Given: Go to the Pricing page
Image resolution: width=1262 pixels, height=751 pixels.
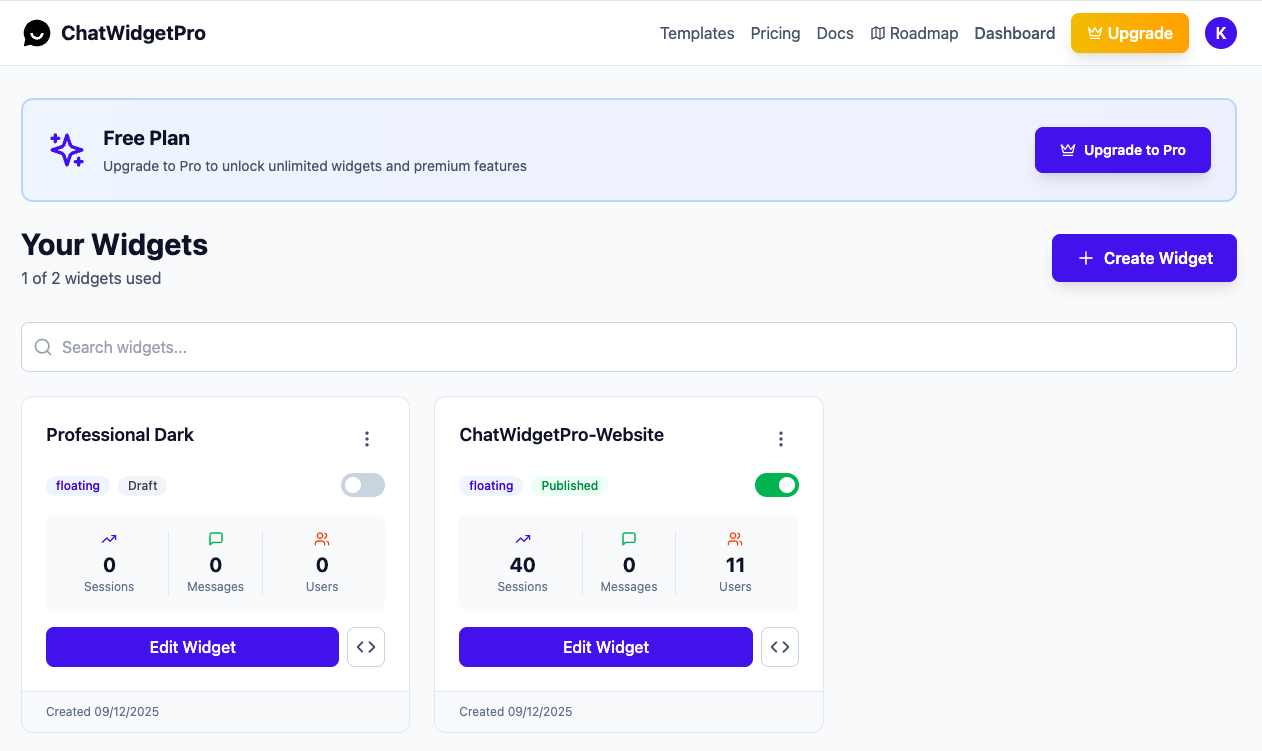Looking at the screenshot, I should (x=775, y=33).
